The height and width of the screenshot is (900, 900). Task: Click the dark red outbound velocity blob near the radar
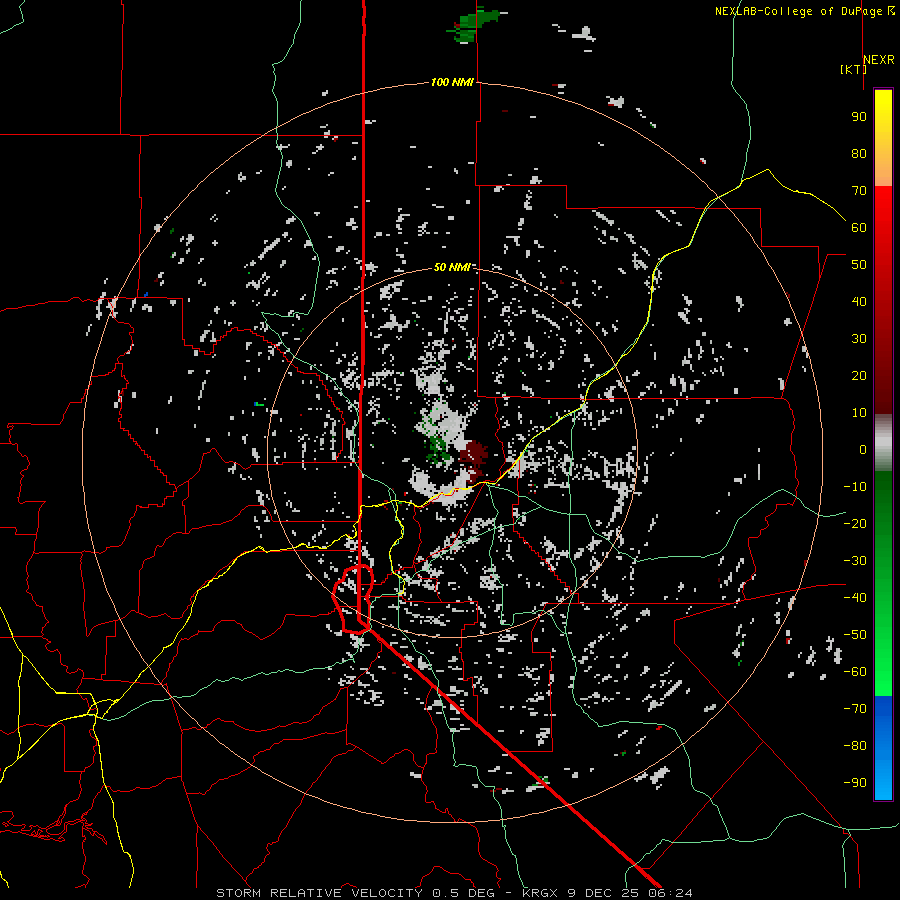(474, 455)
